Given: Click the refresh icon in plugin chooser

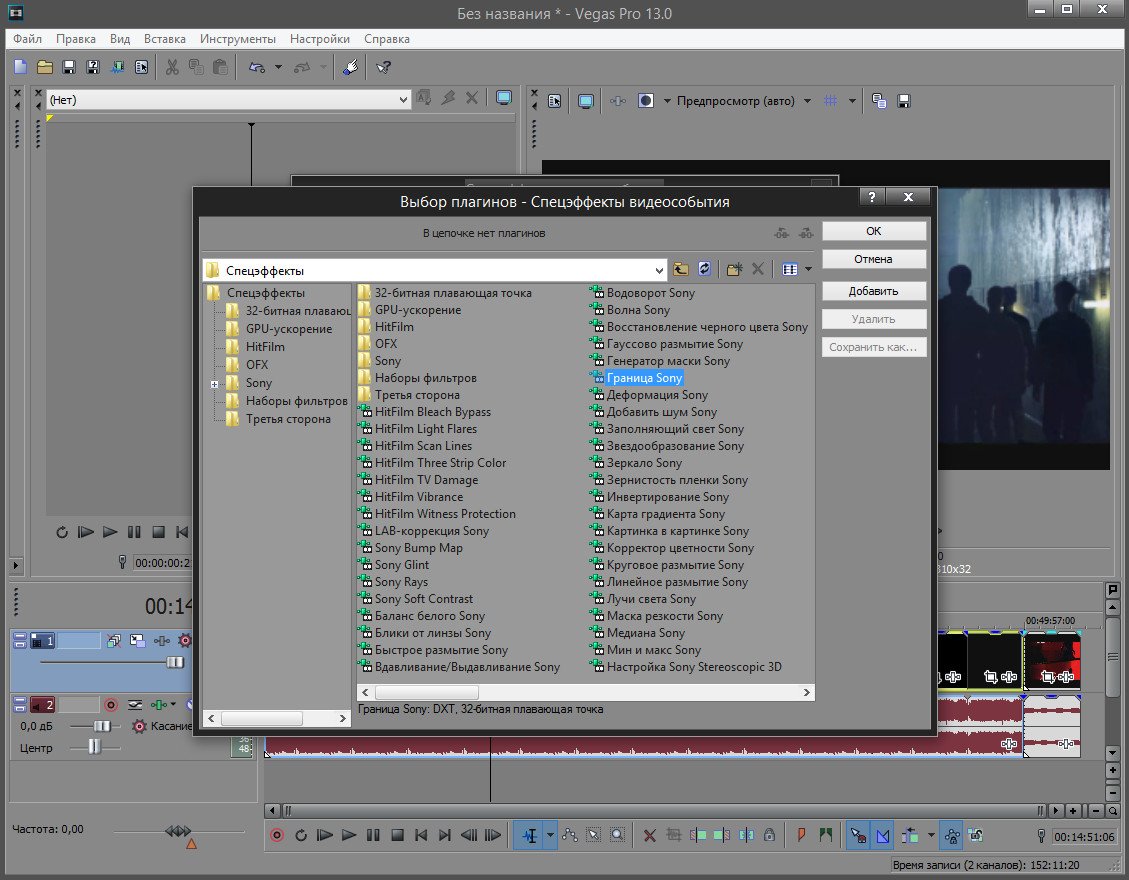Looking at the screenshot, I should [x=704, y=269].
